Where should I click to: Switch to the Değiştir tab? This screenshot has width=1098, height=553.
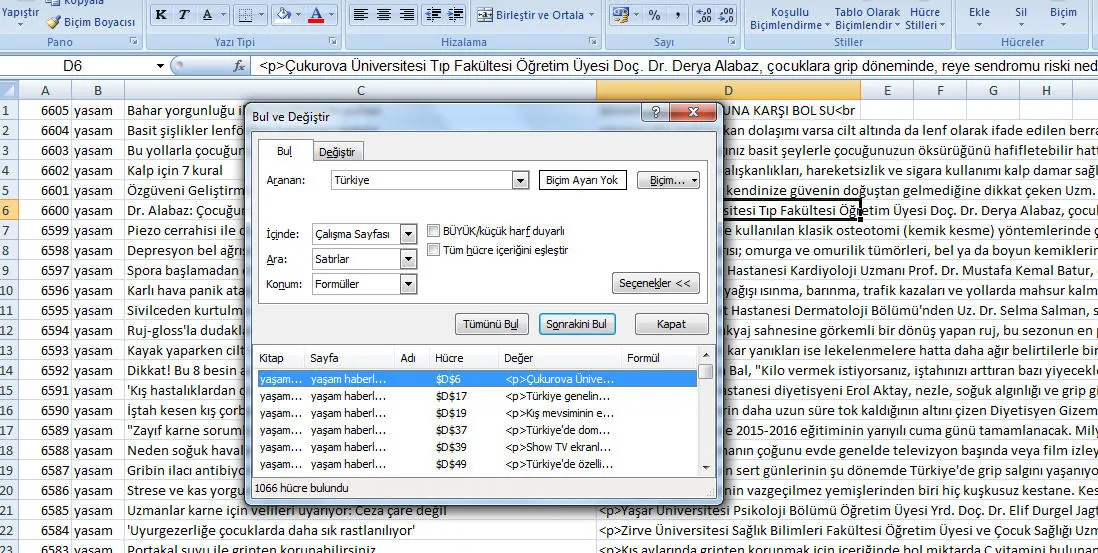pyautogui.click(x=336, y=152)
